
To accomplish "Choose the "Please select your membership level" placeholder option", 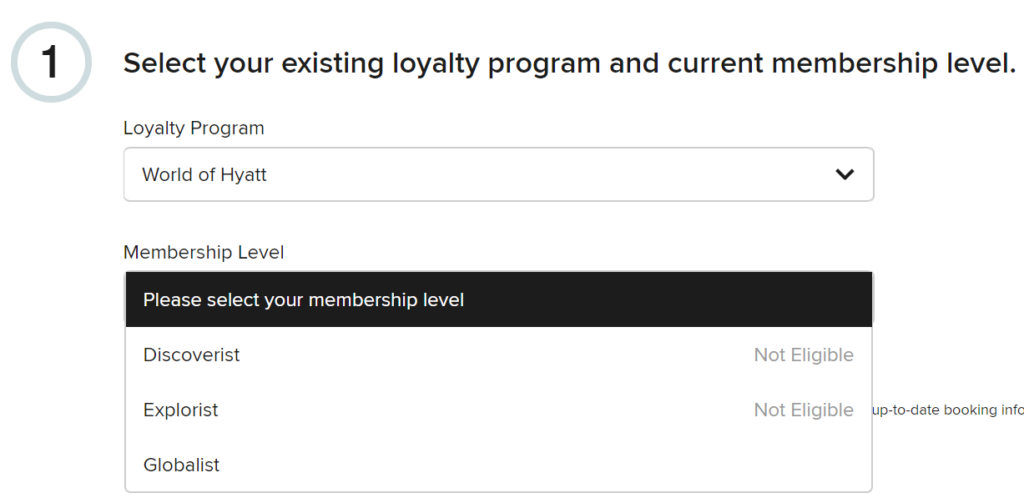I will (303, 300).
